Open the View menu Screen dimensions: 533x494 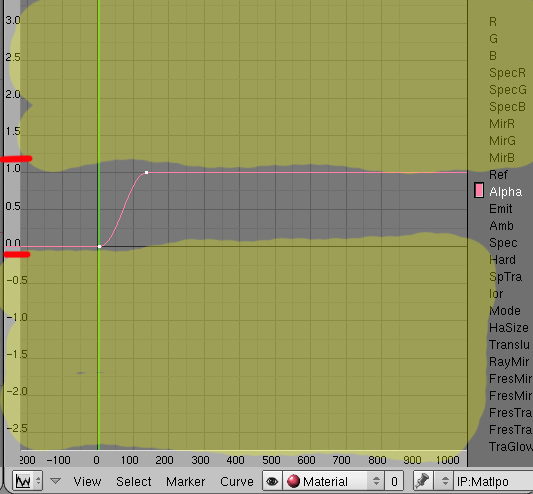coord(87,481)
